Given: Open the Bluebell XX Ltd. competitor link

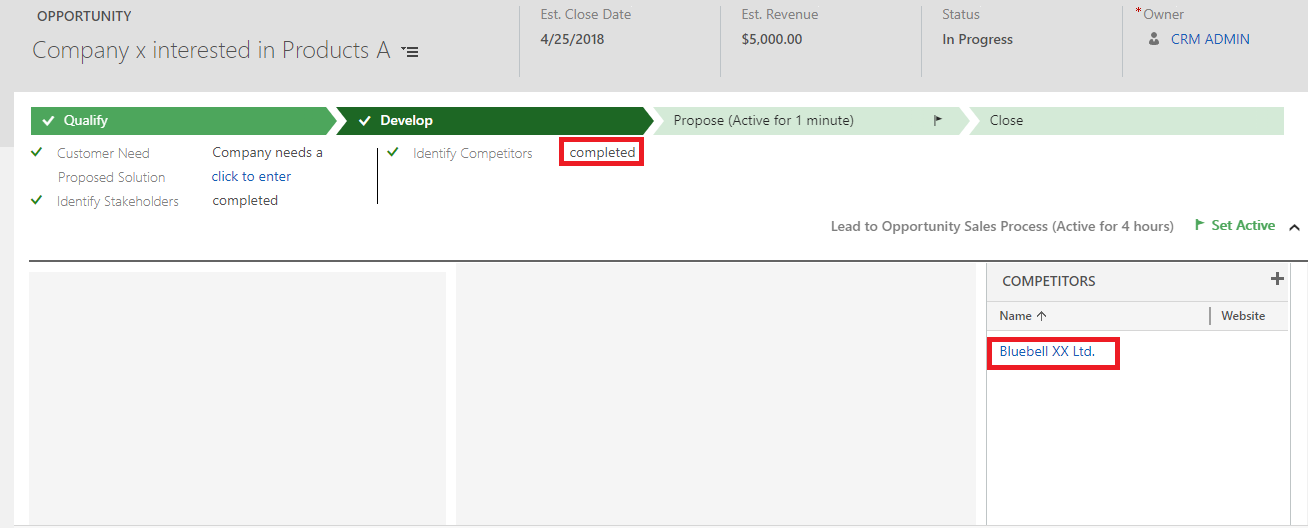Looking at the screenshot, I should 1047,352.
